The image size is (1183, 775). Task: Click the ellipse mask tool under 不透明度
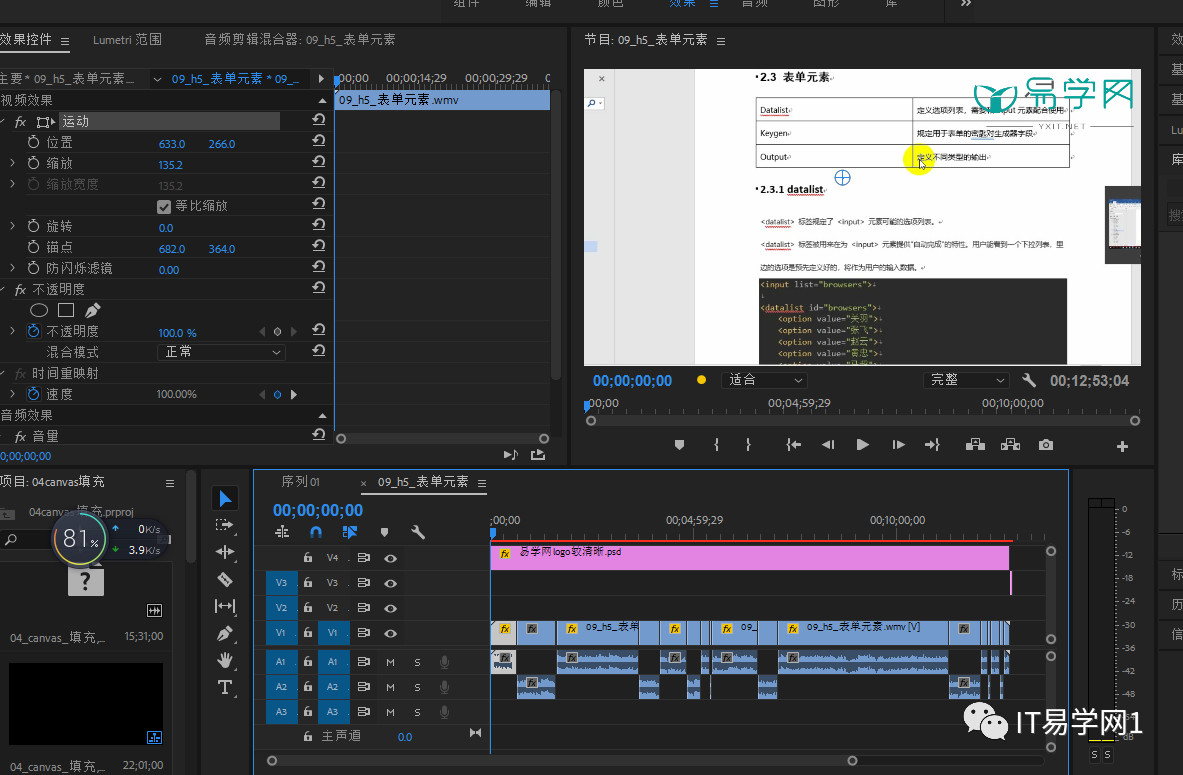[39, 310]
